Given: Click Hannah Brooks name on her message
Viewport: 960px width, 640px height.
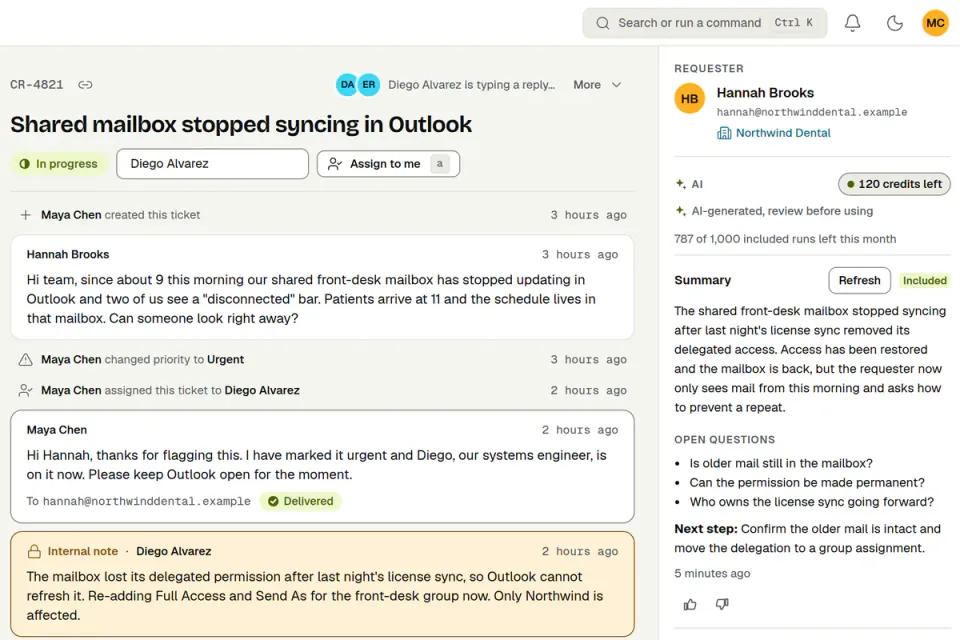Looking at the screenshot, I should pyautogui.click(x=68, y=254).
